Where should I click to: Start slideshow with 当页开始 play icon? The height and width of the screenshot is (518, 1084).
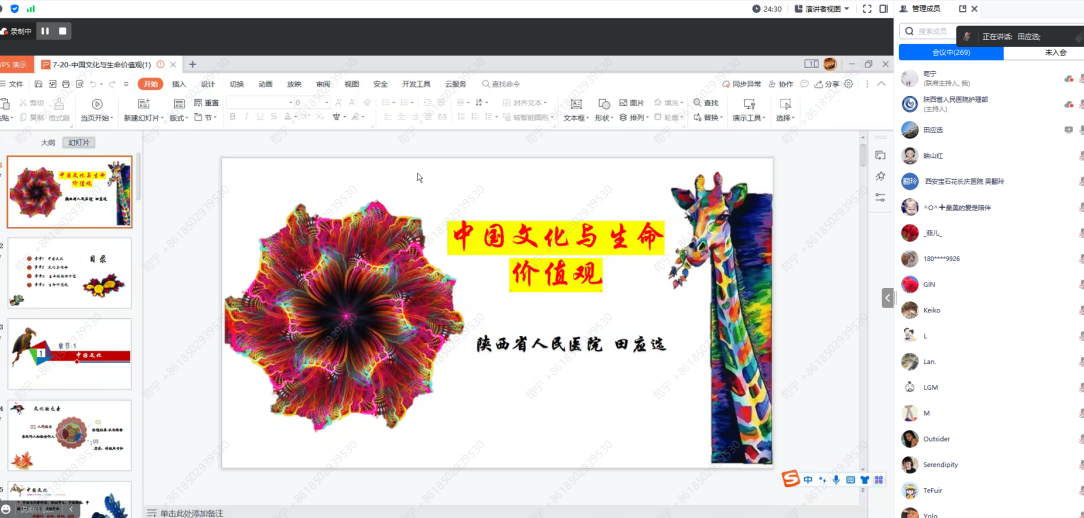click(x=97, y=104)
